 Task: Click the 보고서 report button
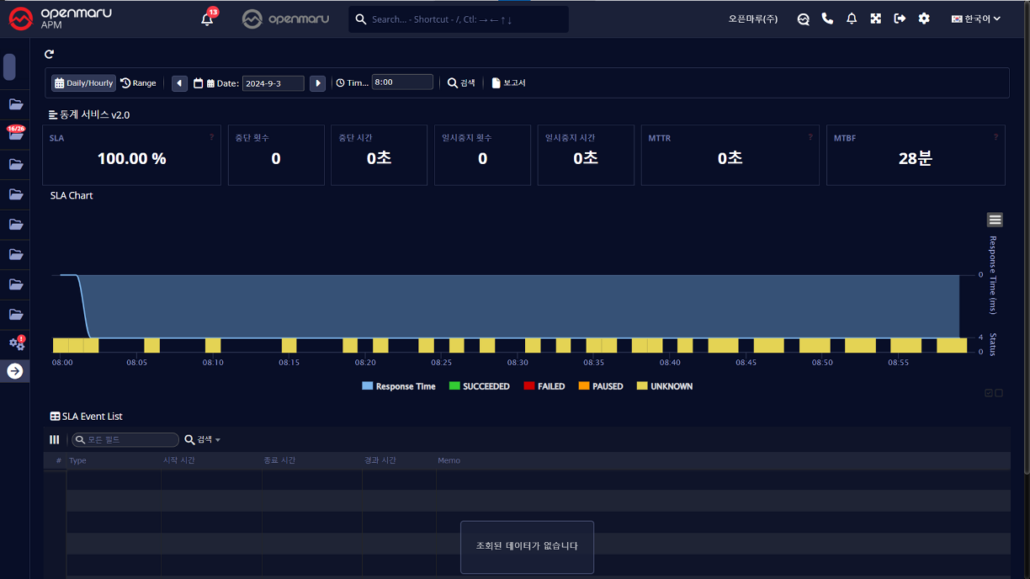[508, 83]
